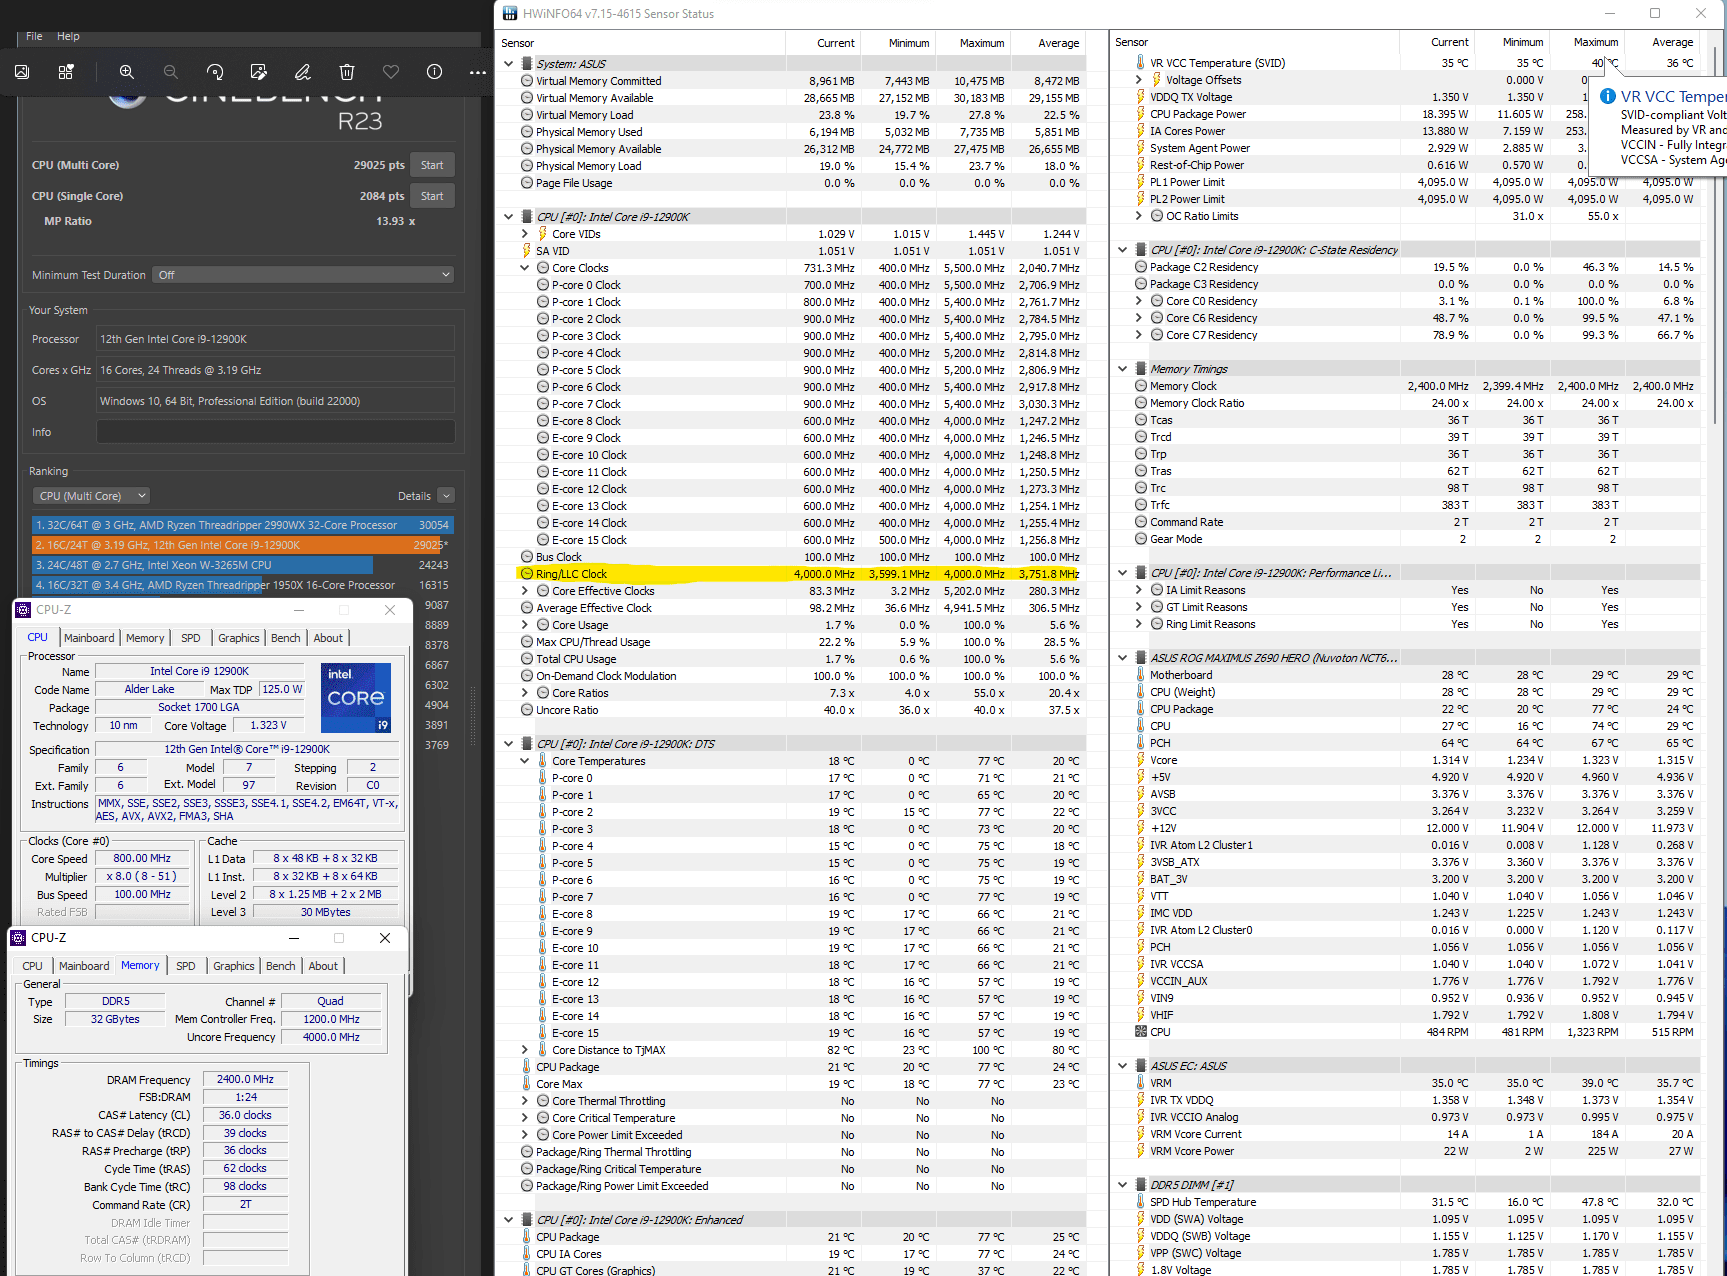Click the clock icon on Virtual Memory Committed

pos(526,81)
